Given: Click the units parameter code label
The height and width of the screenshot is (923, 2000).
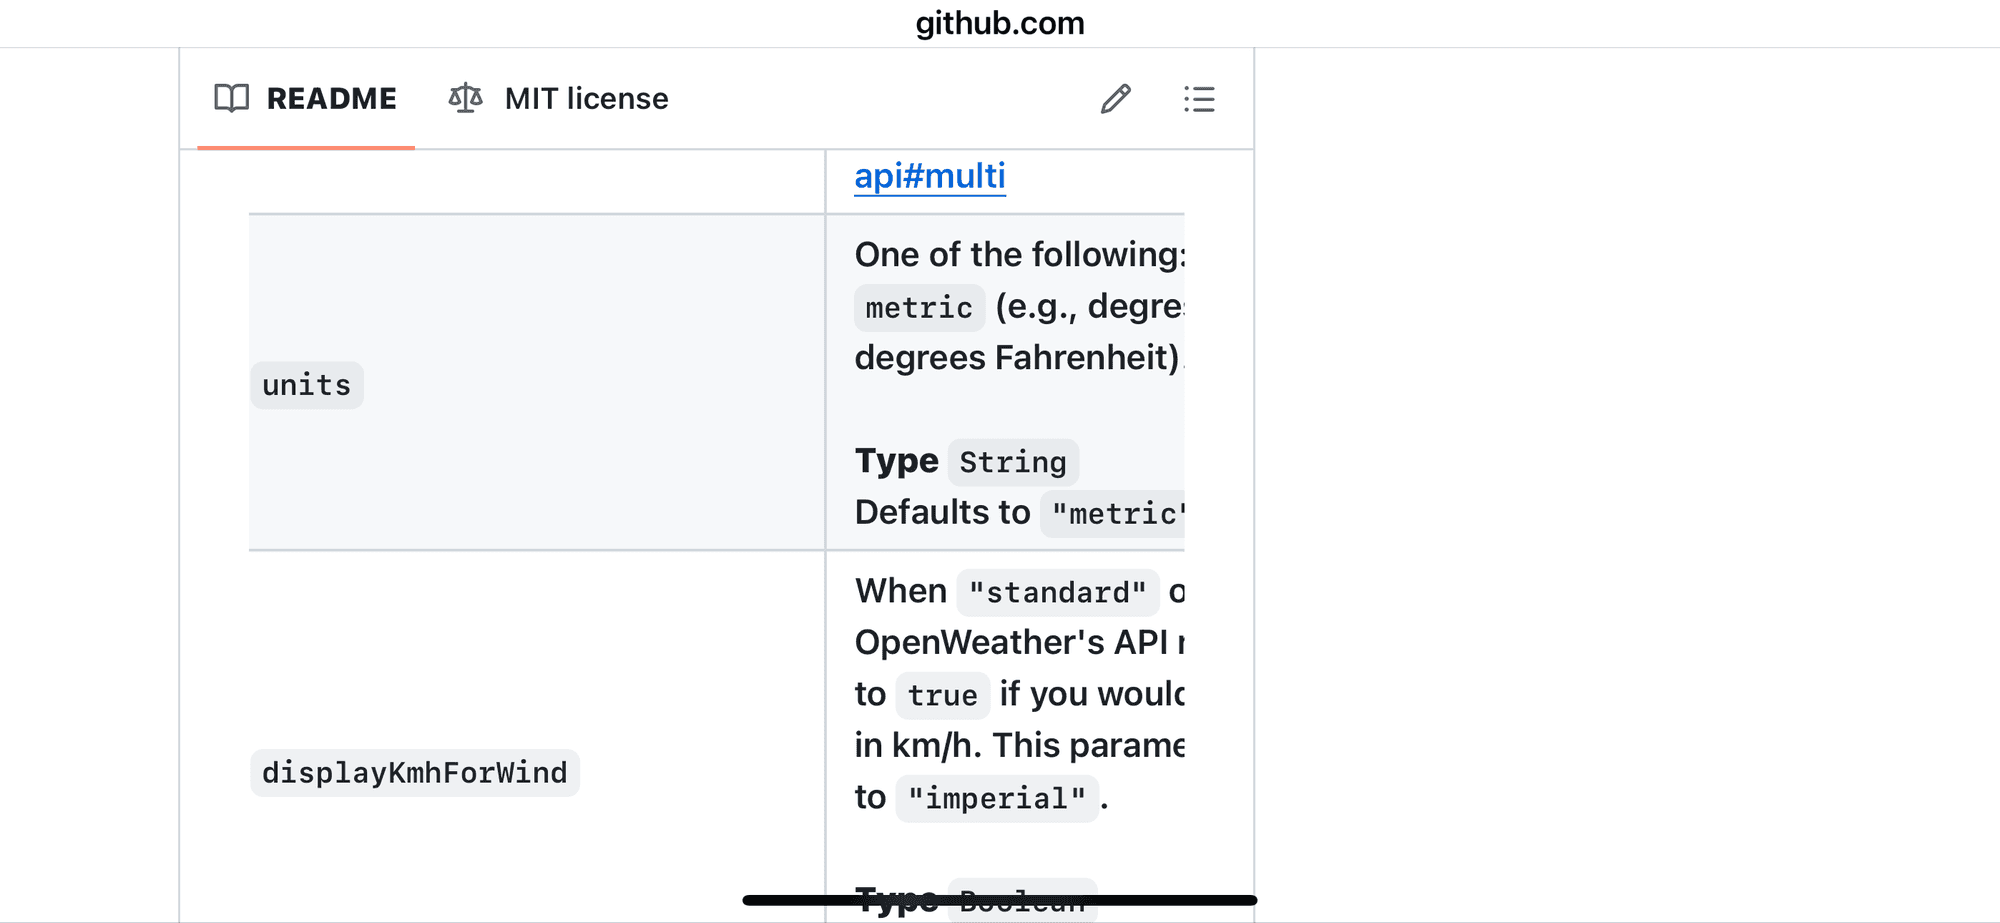Looking at the screenshot, I should pyautogui.click(x=307, y=385).
